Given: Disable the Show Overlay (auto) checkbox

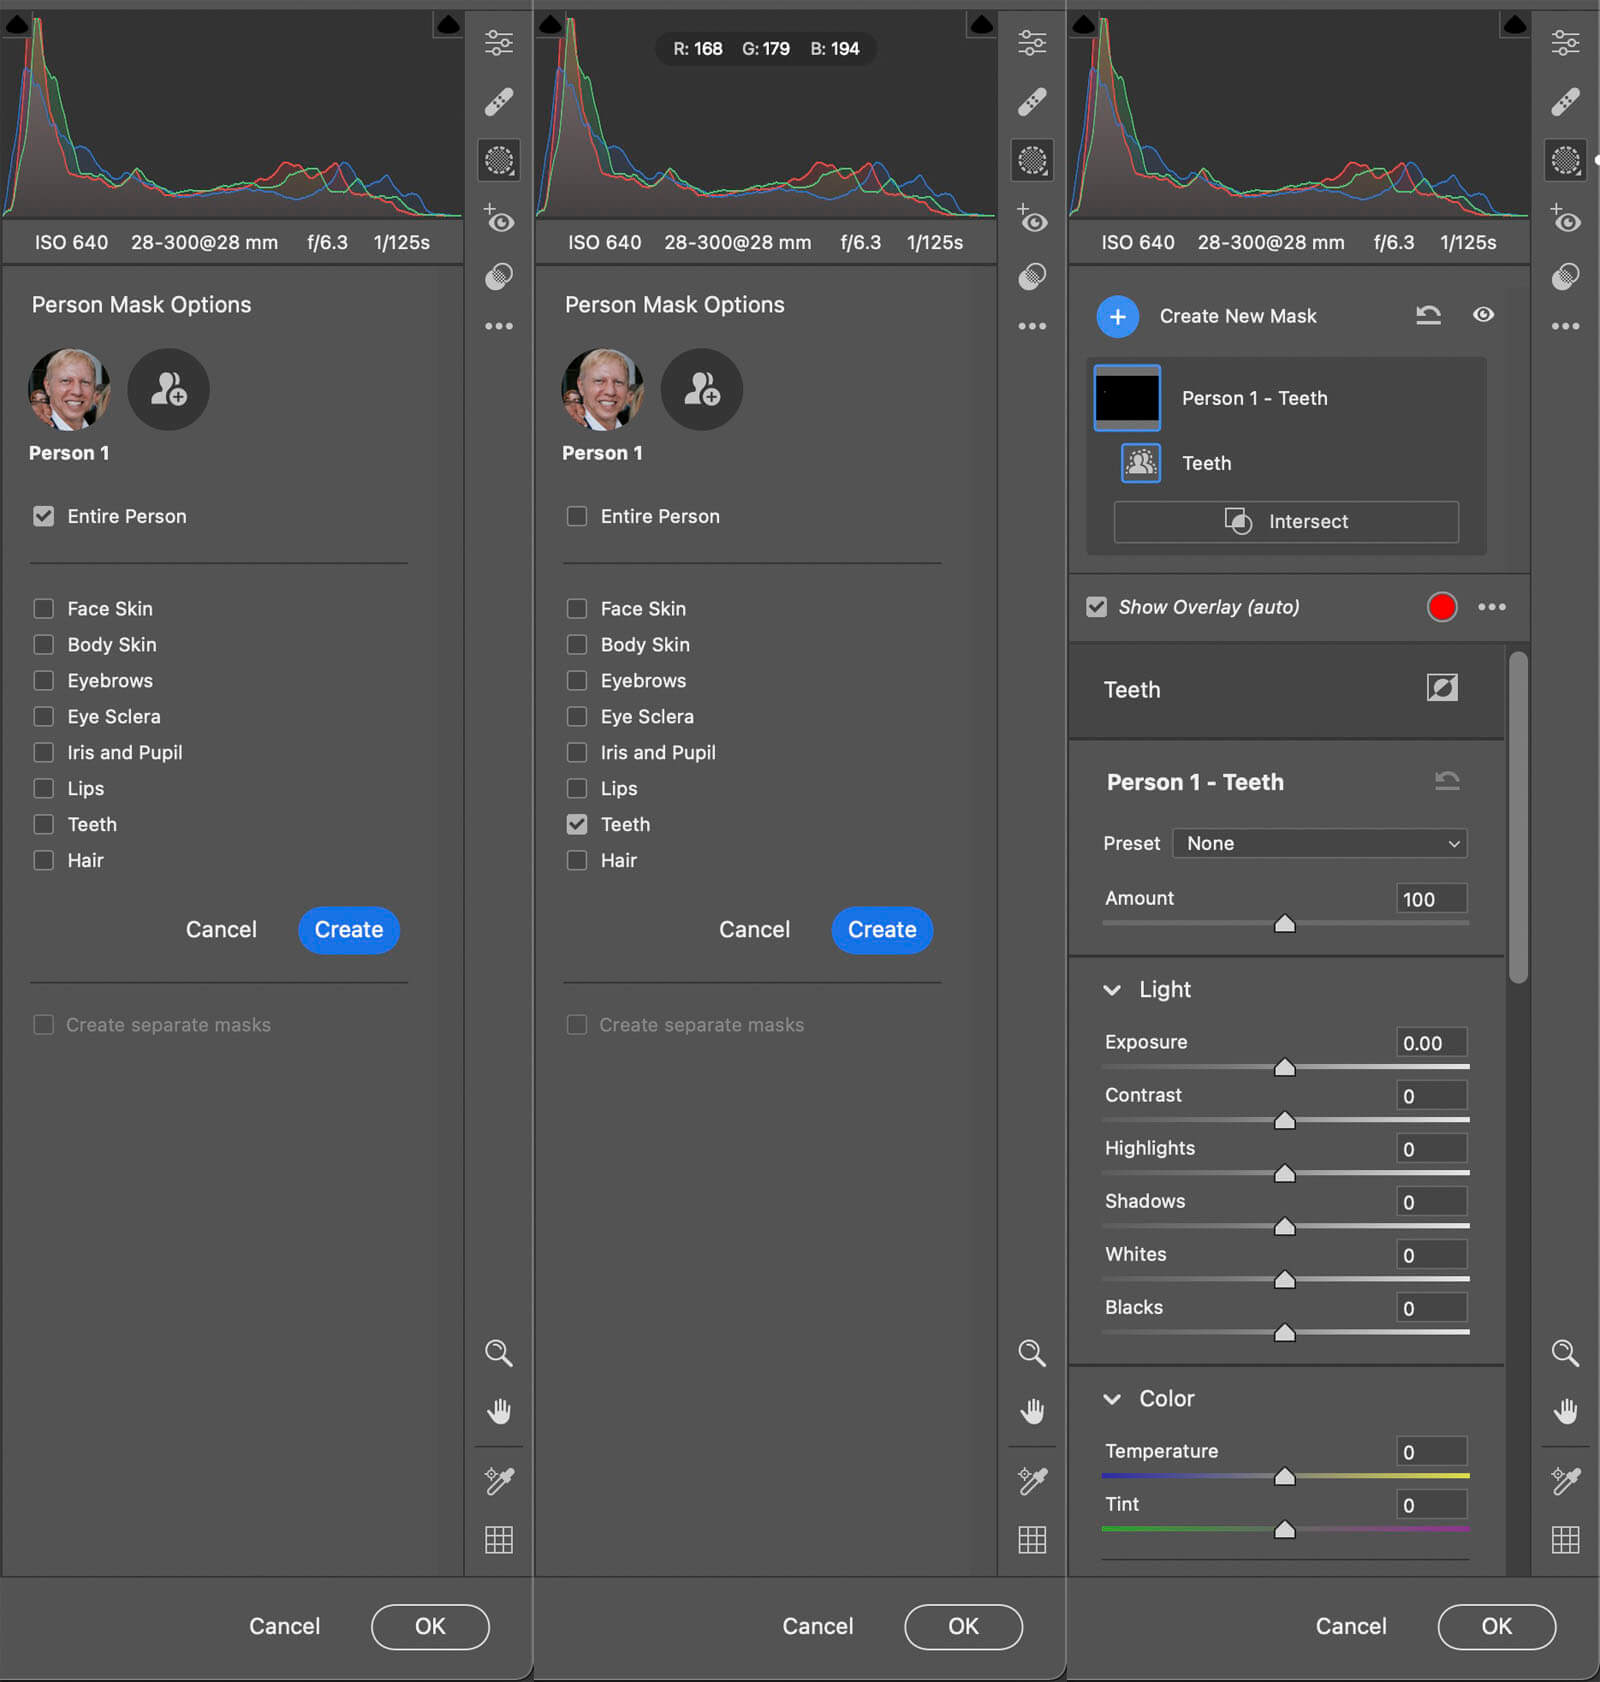Looking at the screenshot, I should click(1097, 607).
